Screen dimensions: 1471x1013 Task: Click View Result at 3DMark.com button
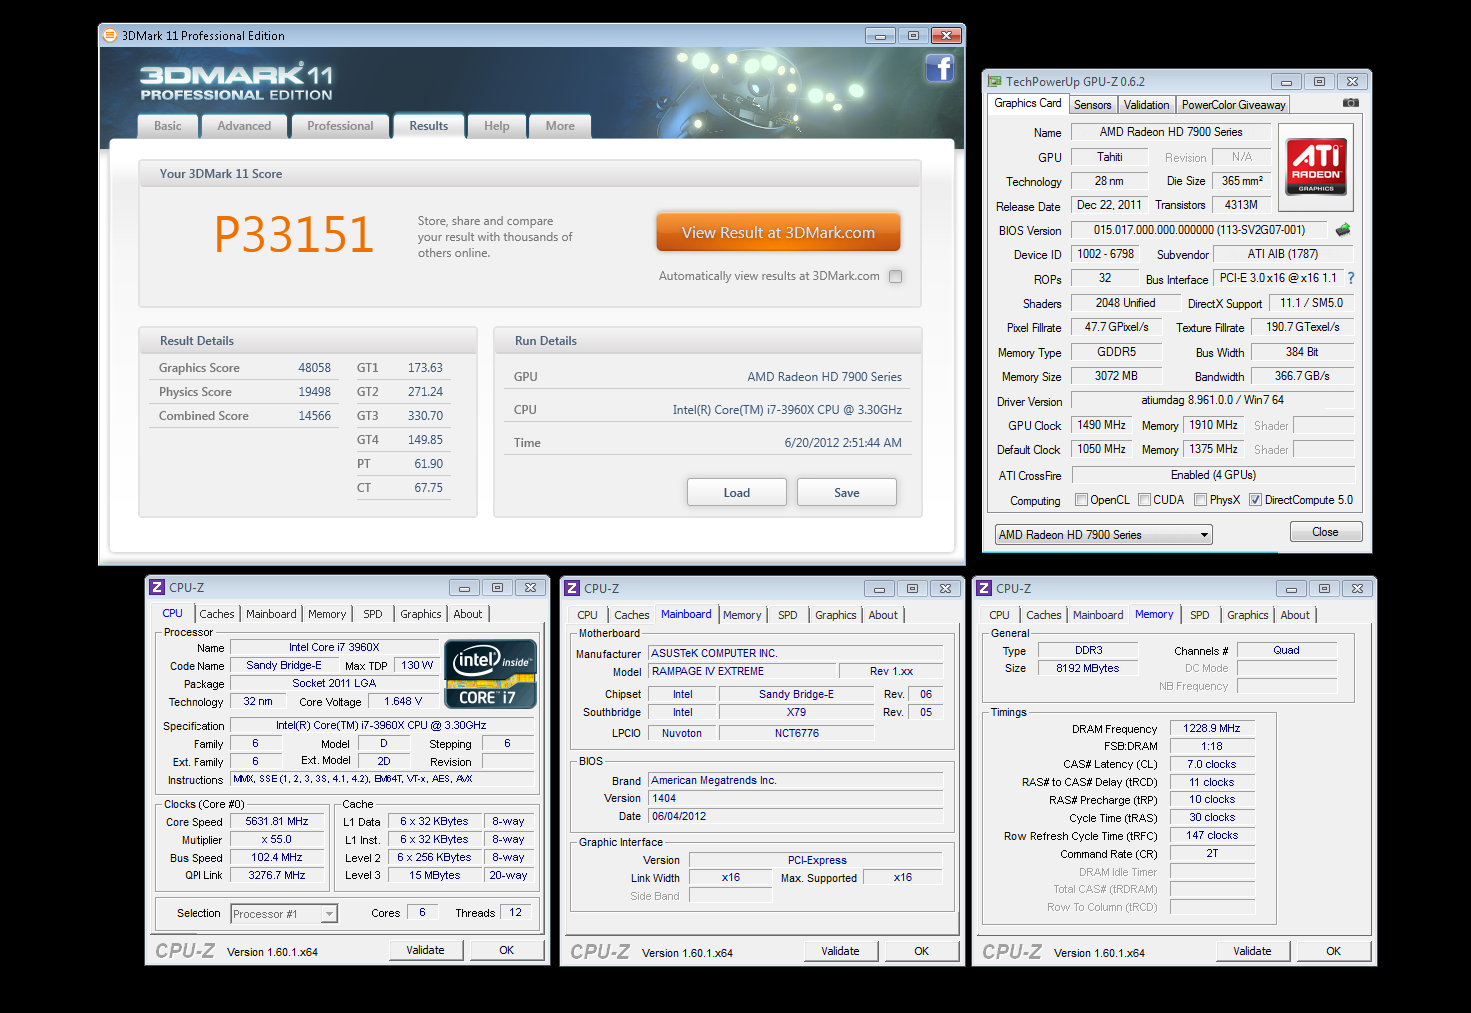click(778, 232)
